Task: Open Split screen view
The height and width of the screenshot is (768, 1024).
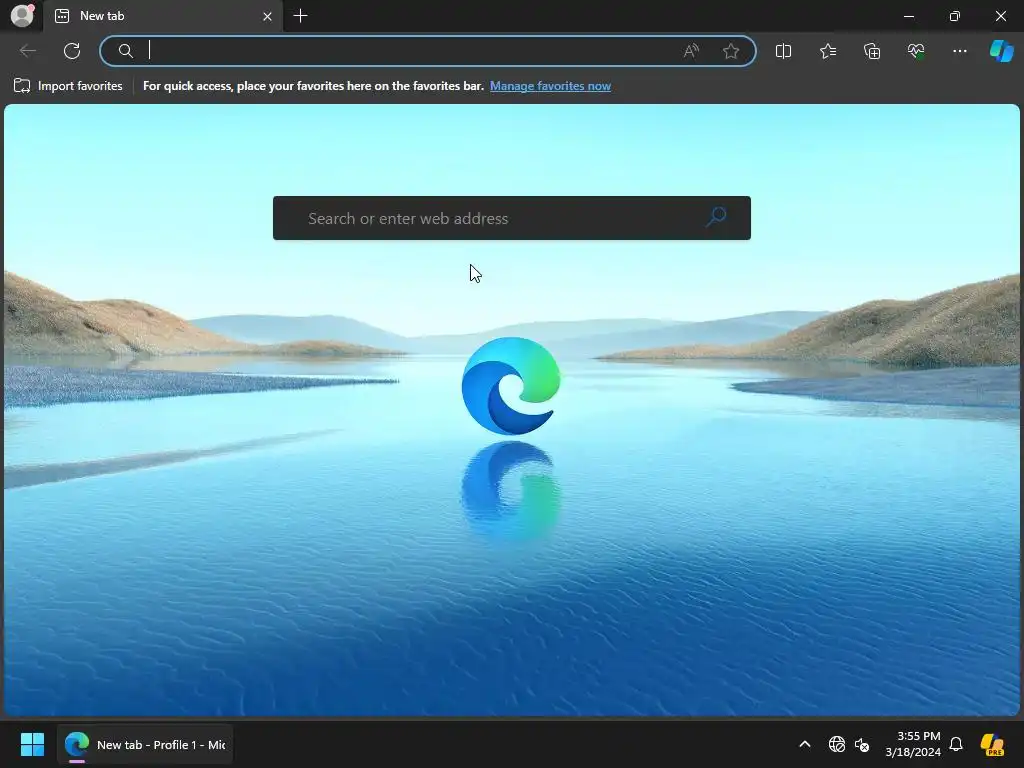Action: point(783,51)
